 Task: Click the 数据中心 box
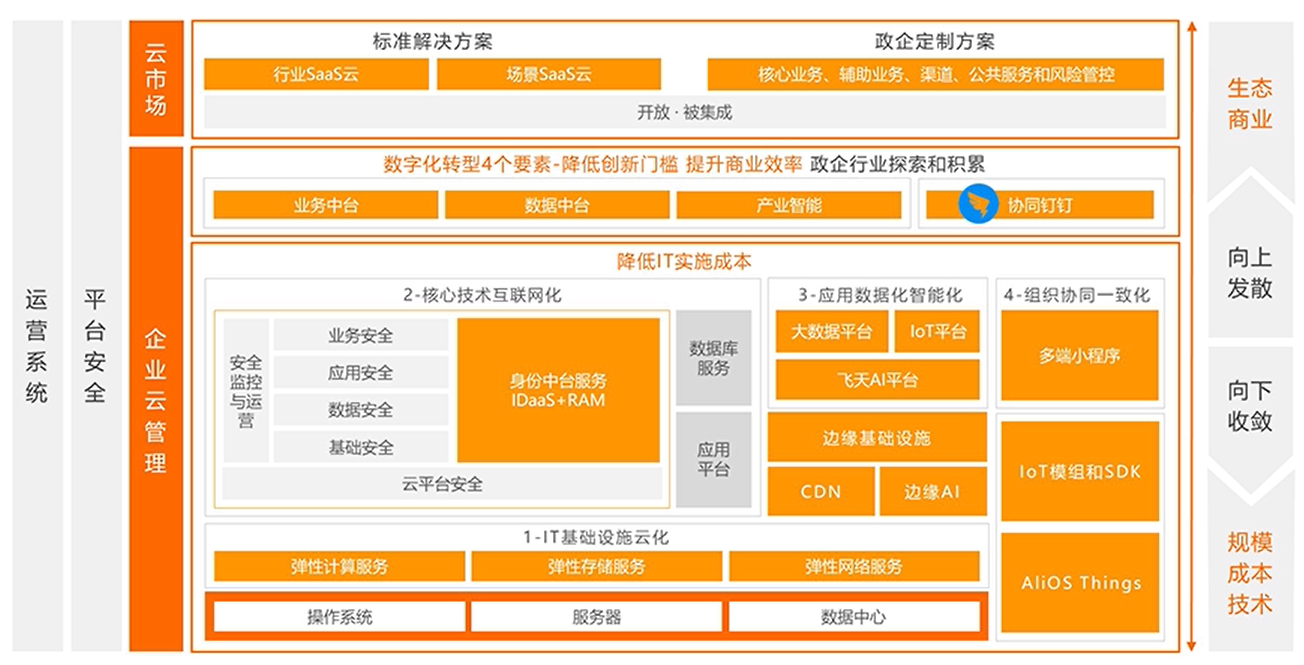coord(854,617)
